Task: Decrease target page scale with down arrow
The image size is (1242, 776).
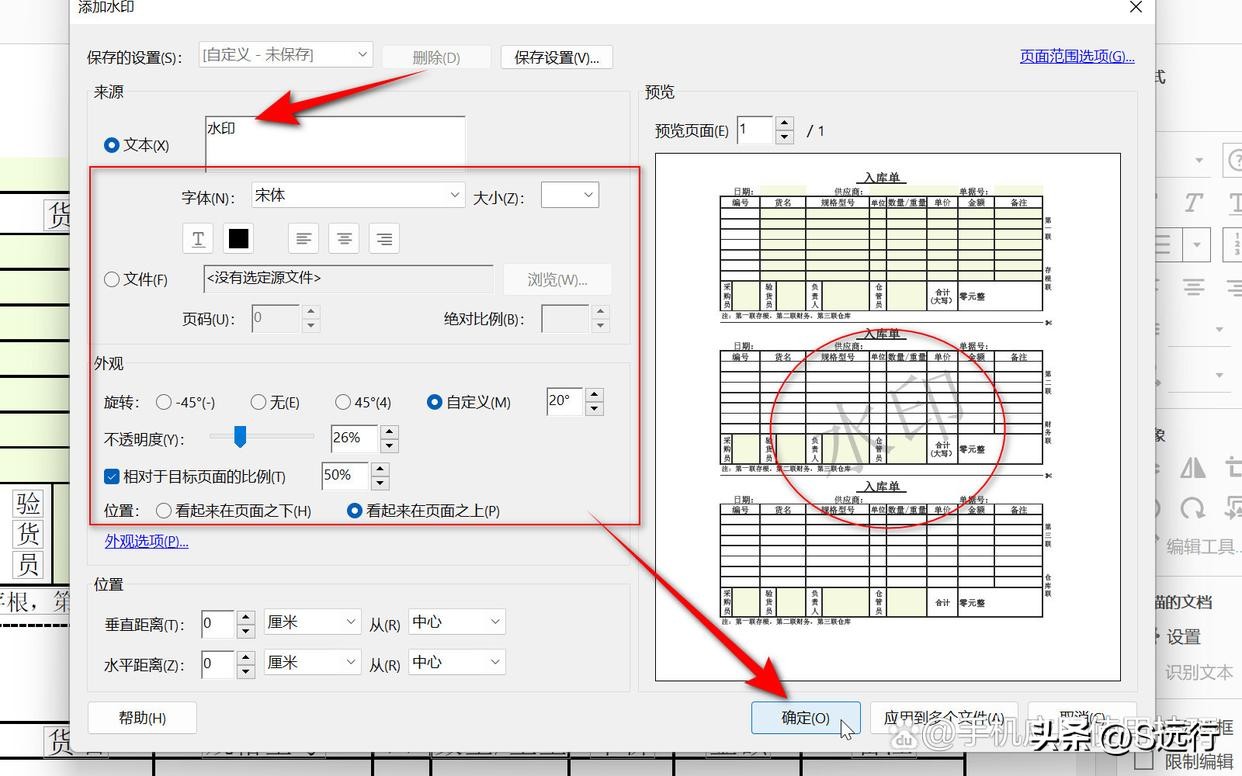Action: pos(380,483)
